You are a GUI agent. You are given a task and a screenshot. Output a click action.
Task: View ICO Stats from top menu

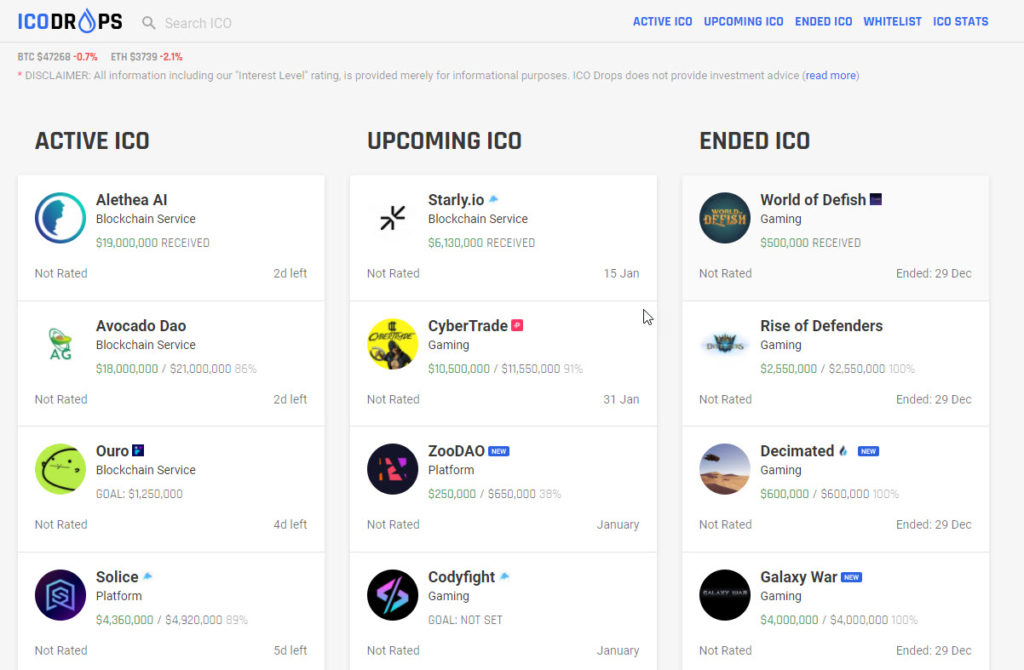tap(960, 22)
